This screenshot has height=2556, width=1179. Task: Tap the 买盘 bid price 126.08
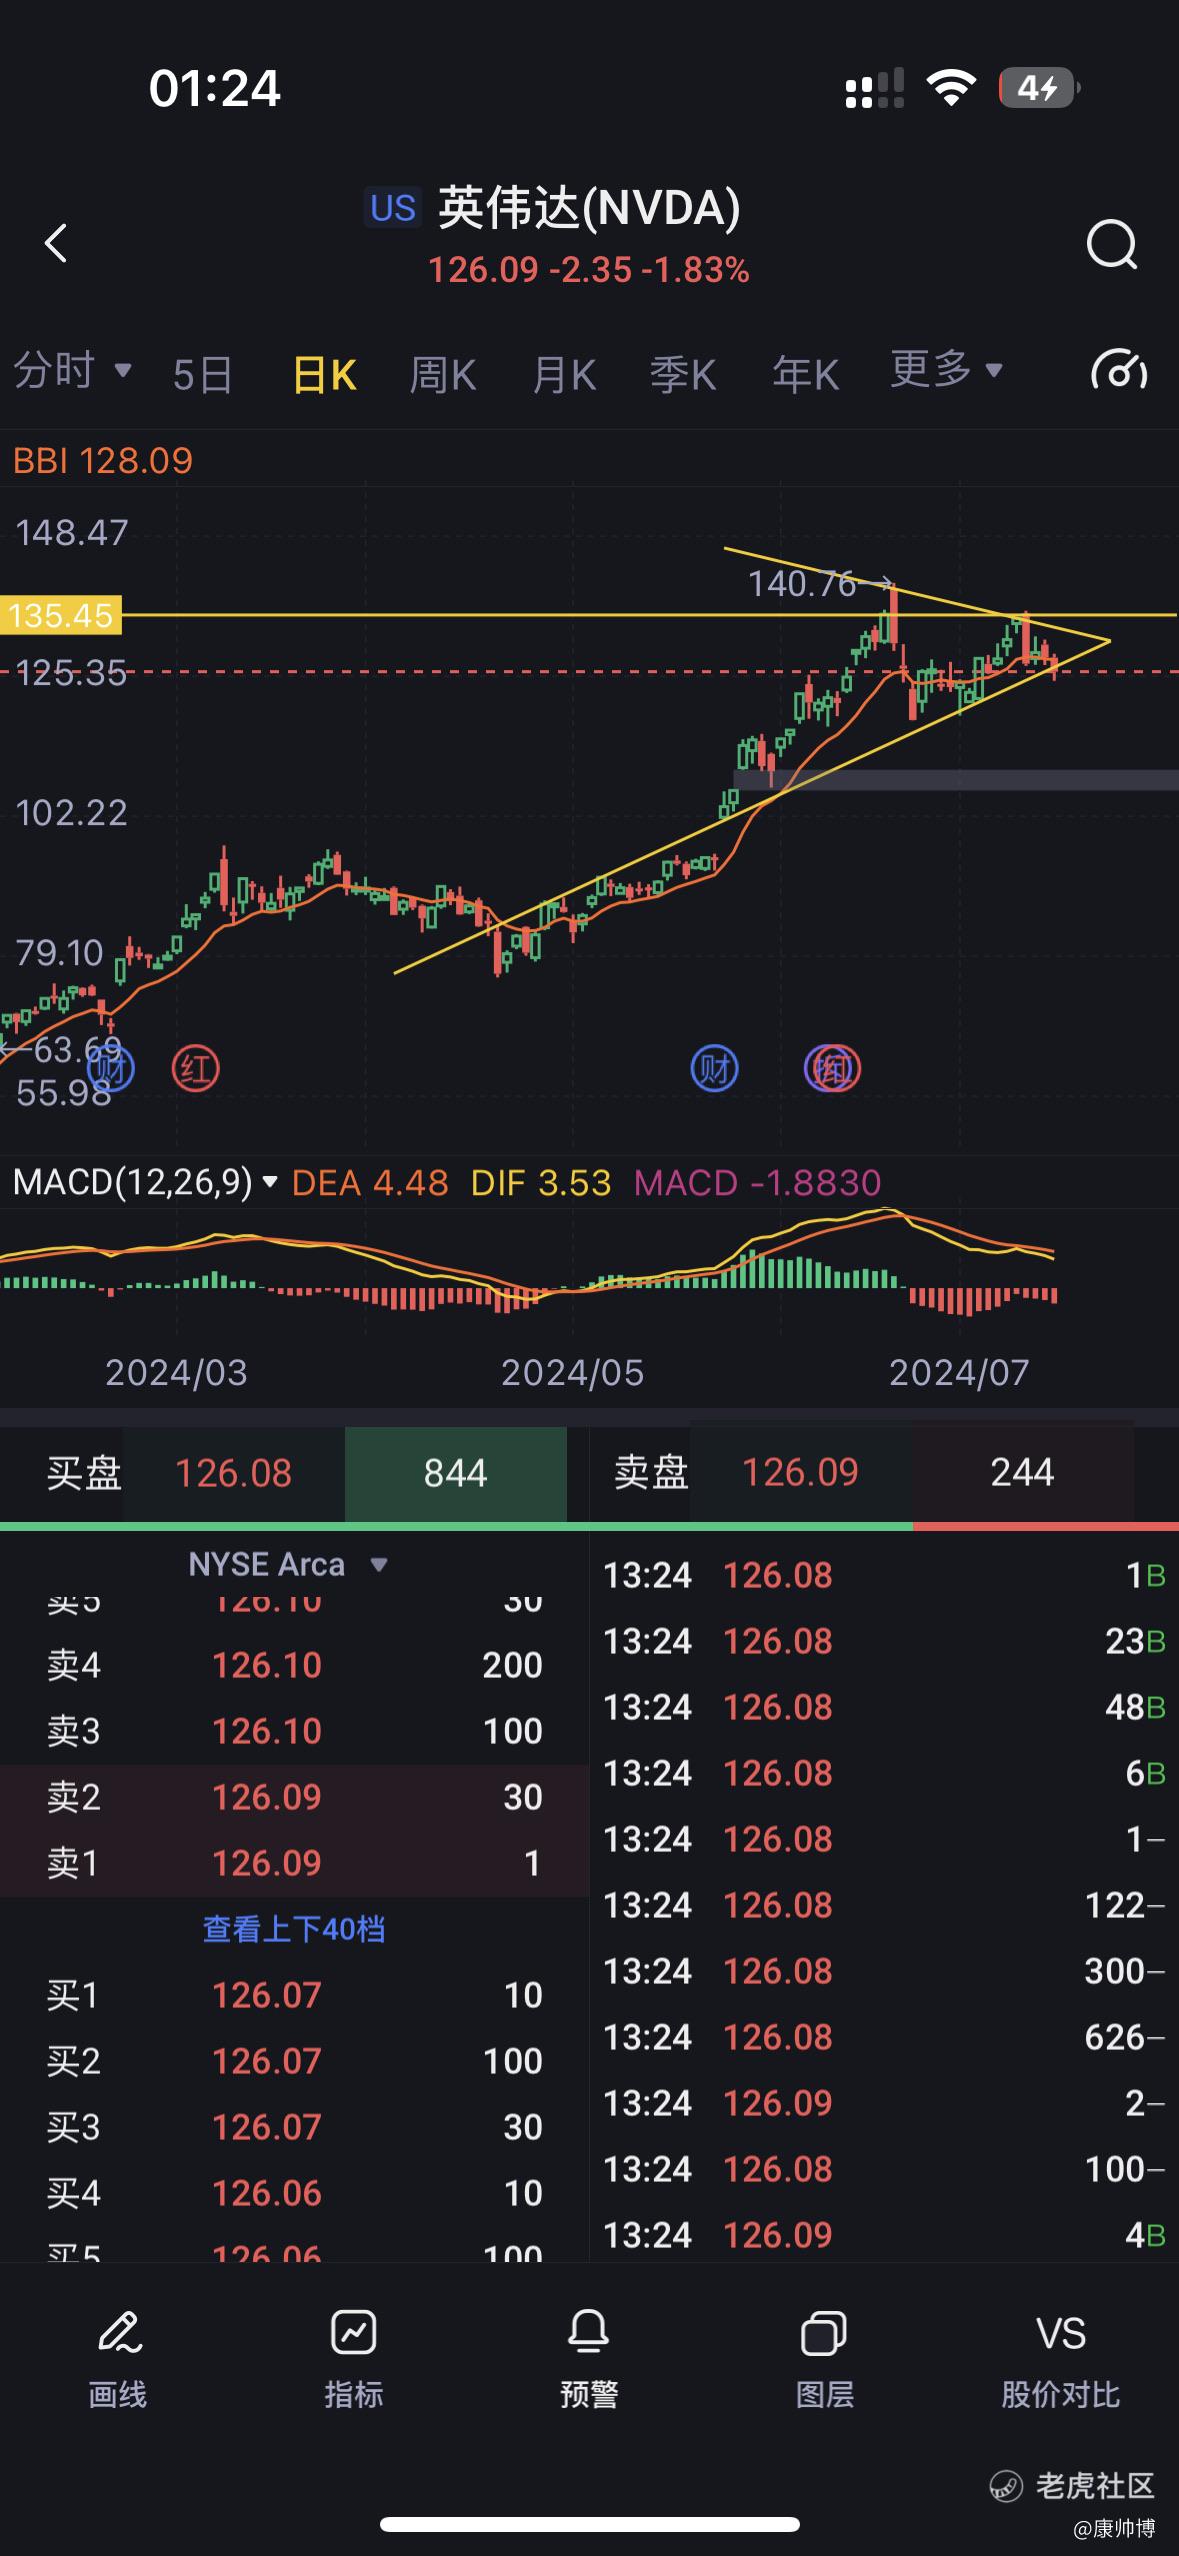click(233, 1473)
